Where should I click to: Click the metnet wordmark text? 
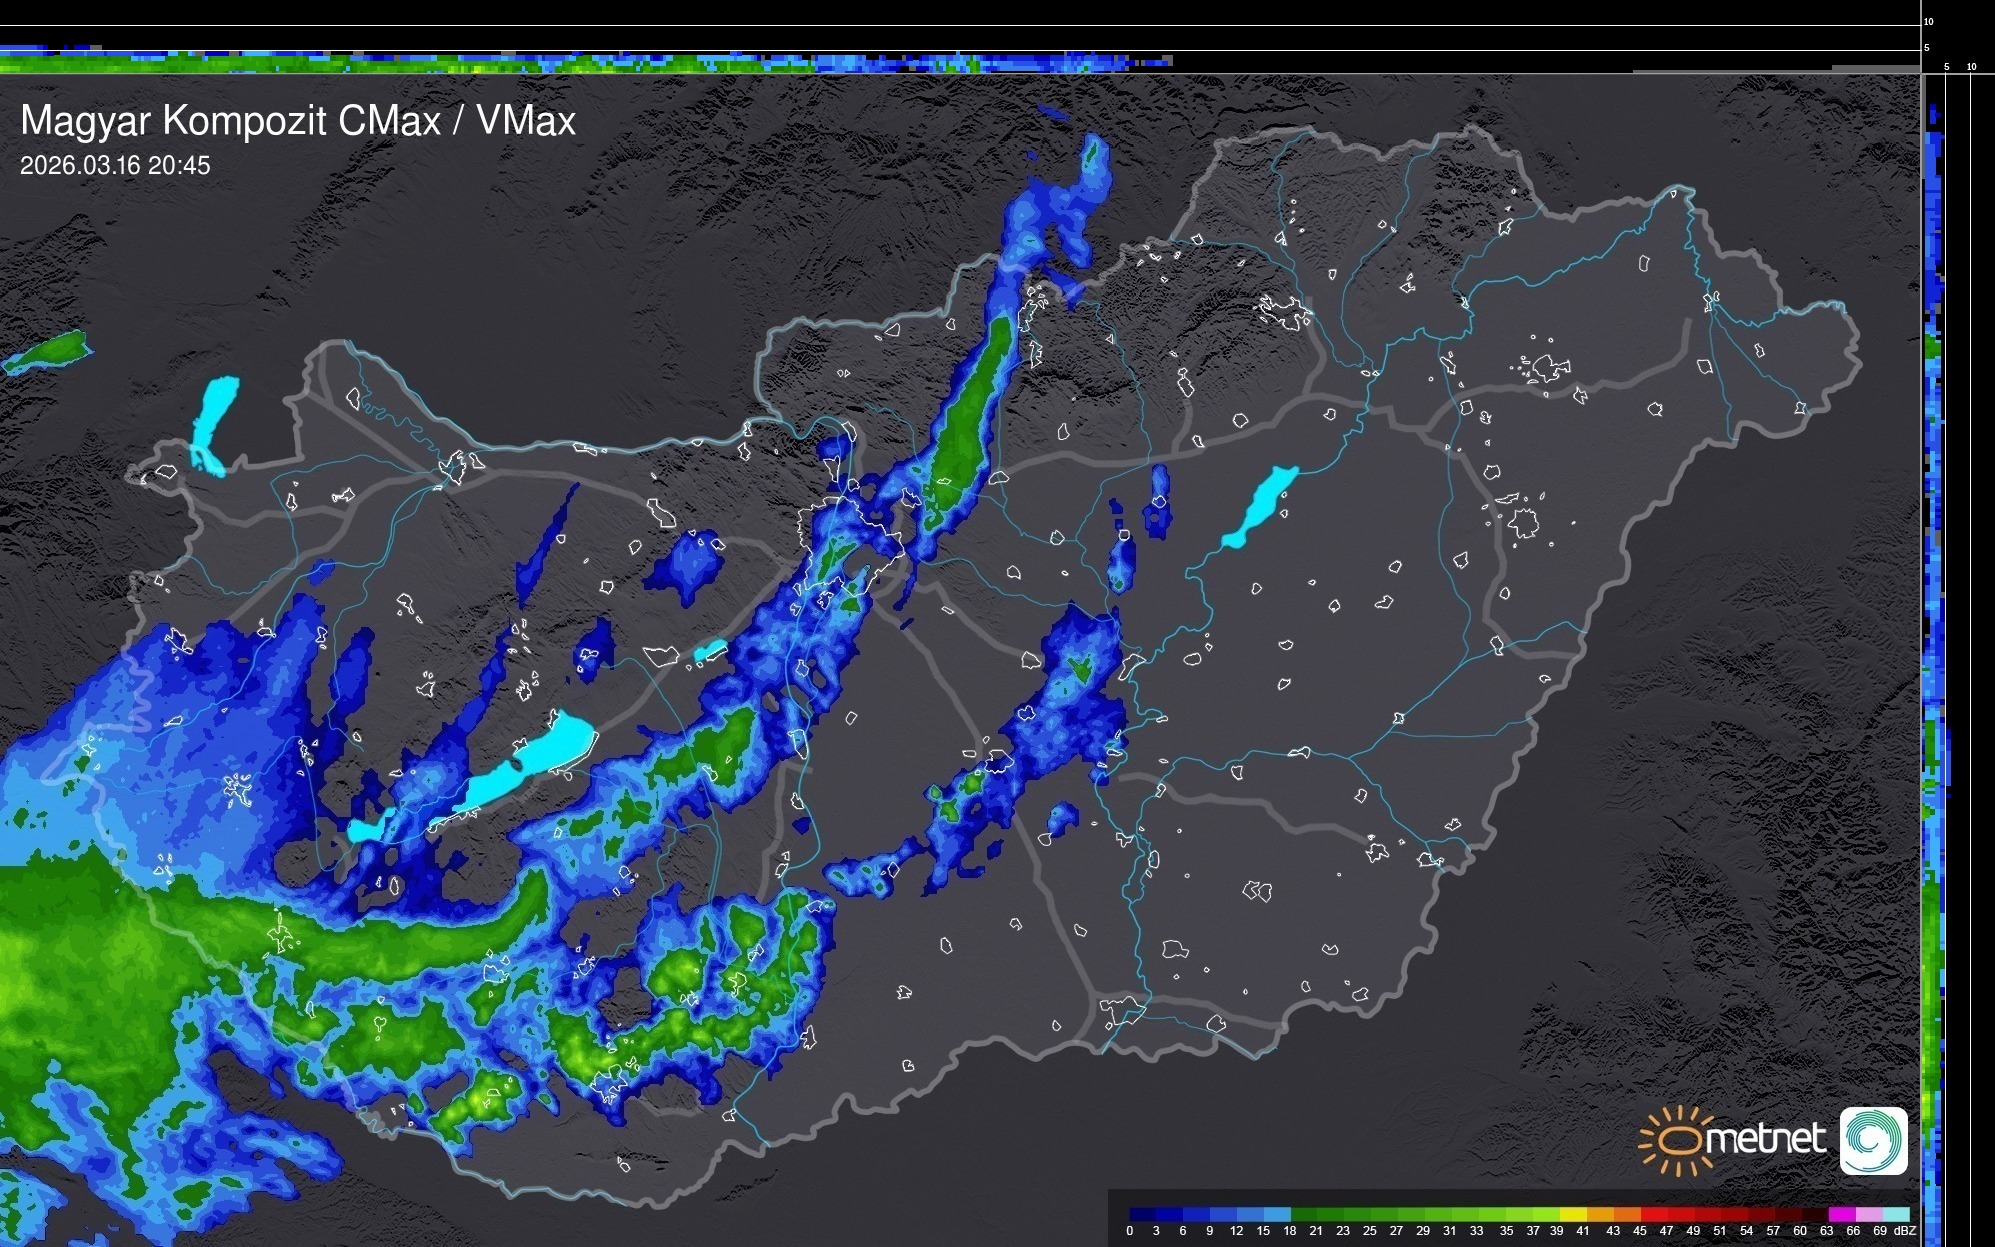coord(1764,1139)
